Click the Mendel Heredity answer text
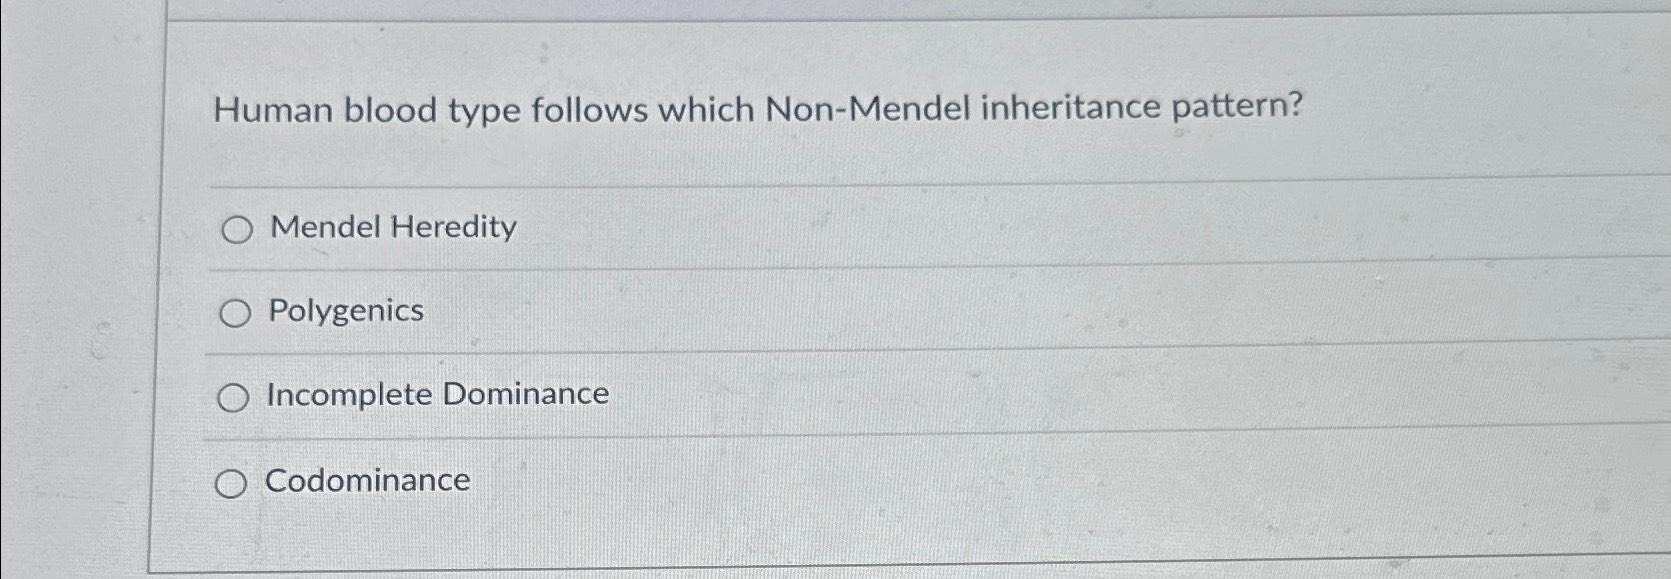This screenshot has width=1671, height=579. point(389,228)
